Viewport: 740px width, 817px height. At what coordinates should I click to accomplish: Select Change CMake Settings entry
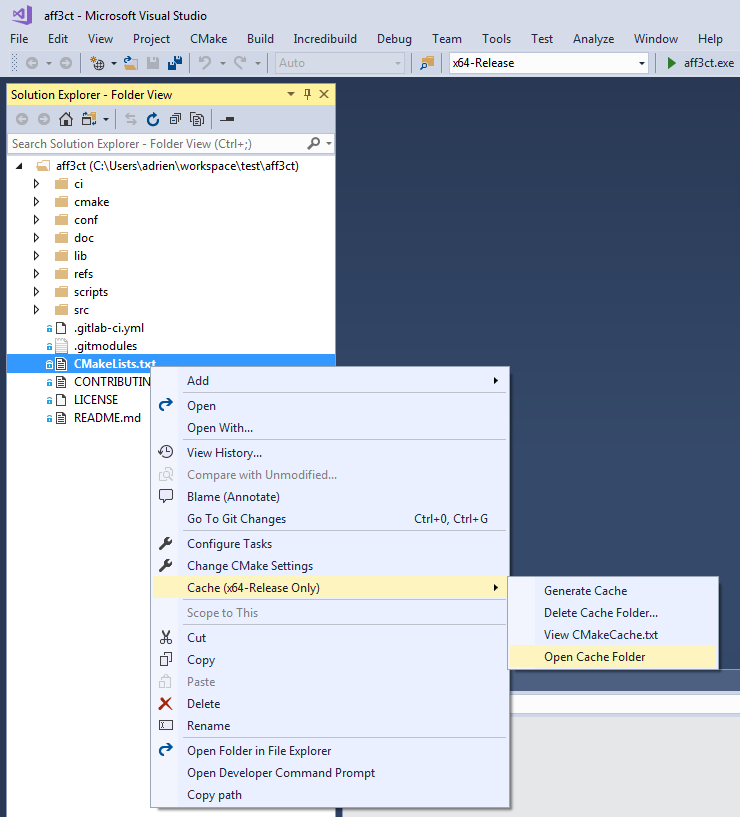pyautogui.click(x=330, y=566)
